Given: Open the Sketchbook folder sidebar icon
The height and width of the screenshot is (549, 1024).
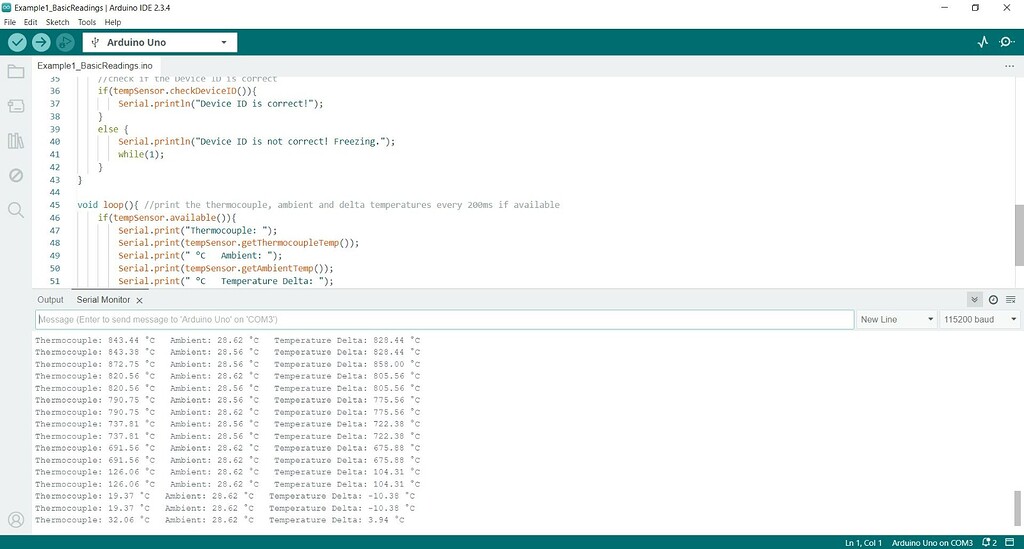Looking at the screenshot, I should [16, 71].
